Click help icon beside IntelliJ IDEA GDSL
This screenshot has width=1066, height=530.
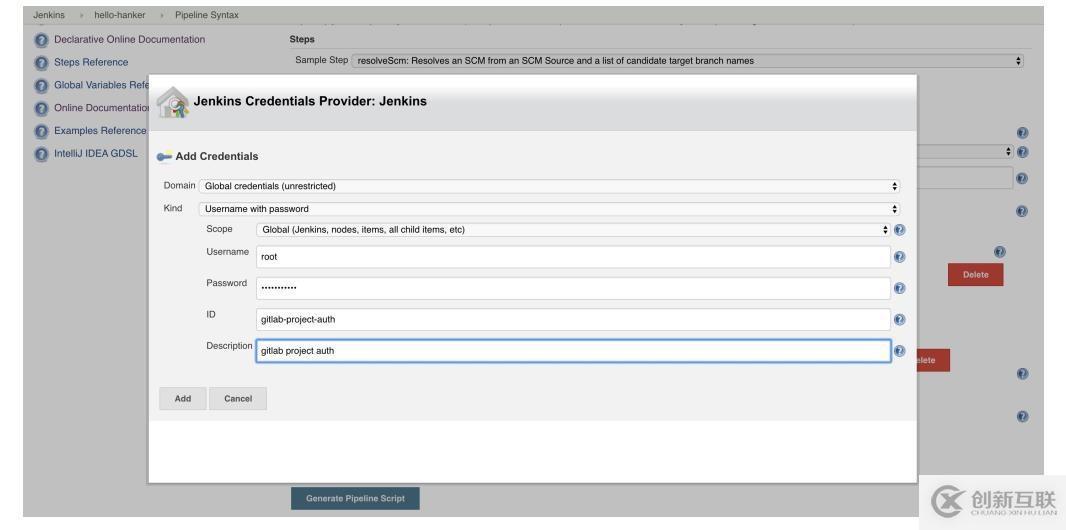(41, 154)
